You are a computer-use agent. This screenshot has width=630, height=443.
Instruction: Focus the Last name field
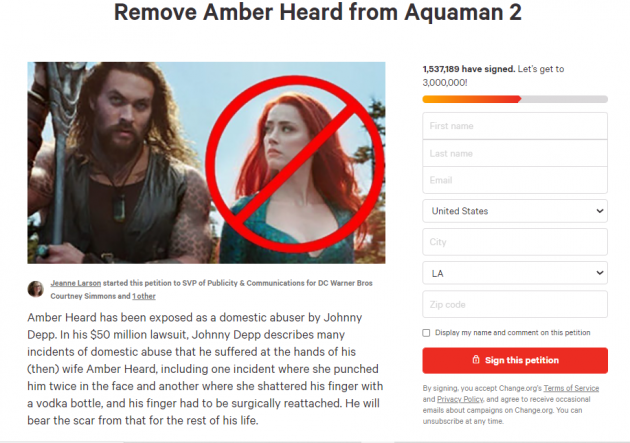coord(515,153)
